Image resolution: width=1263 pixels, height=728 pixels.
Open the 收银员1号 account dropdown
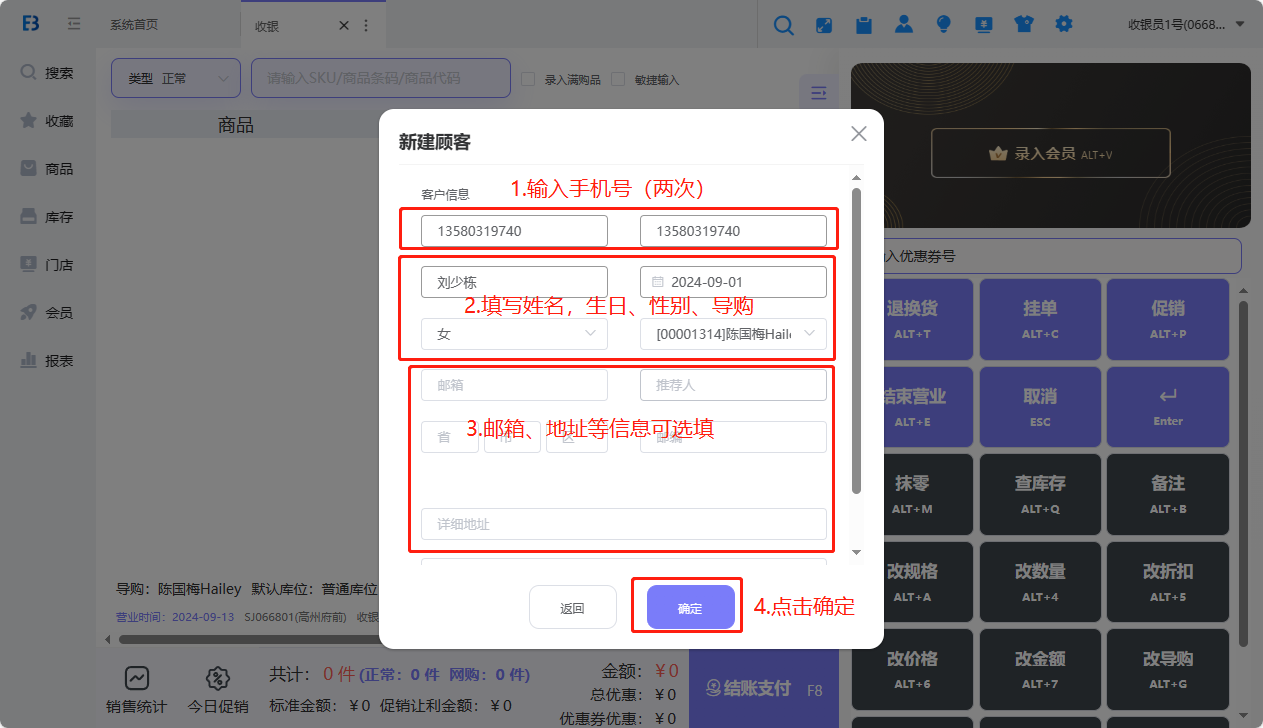coord(1186,25)
